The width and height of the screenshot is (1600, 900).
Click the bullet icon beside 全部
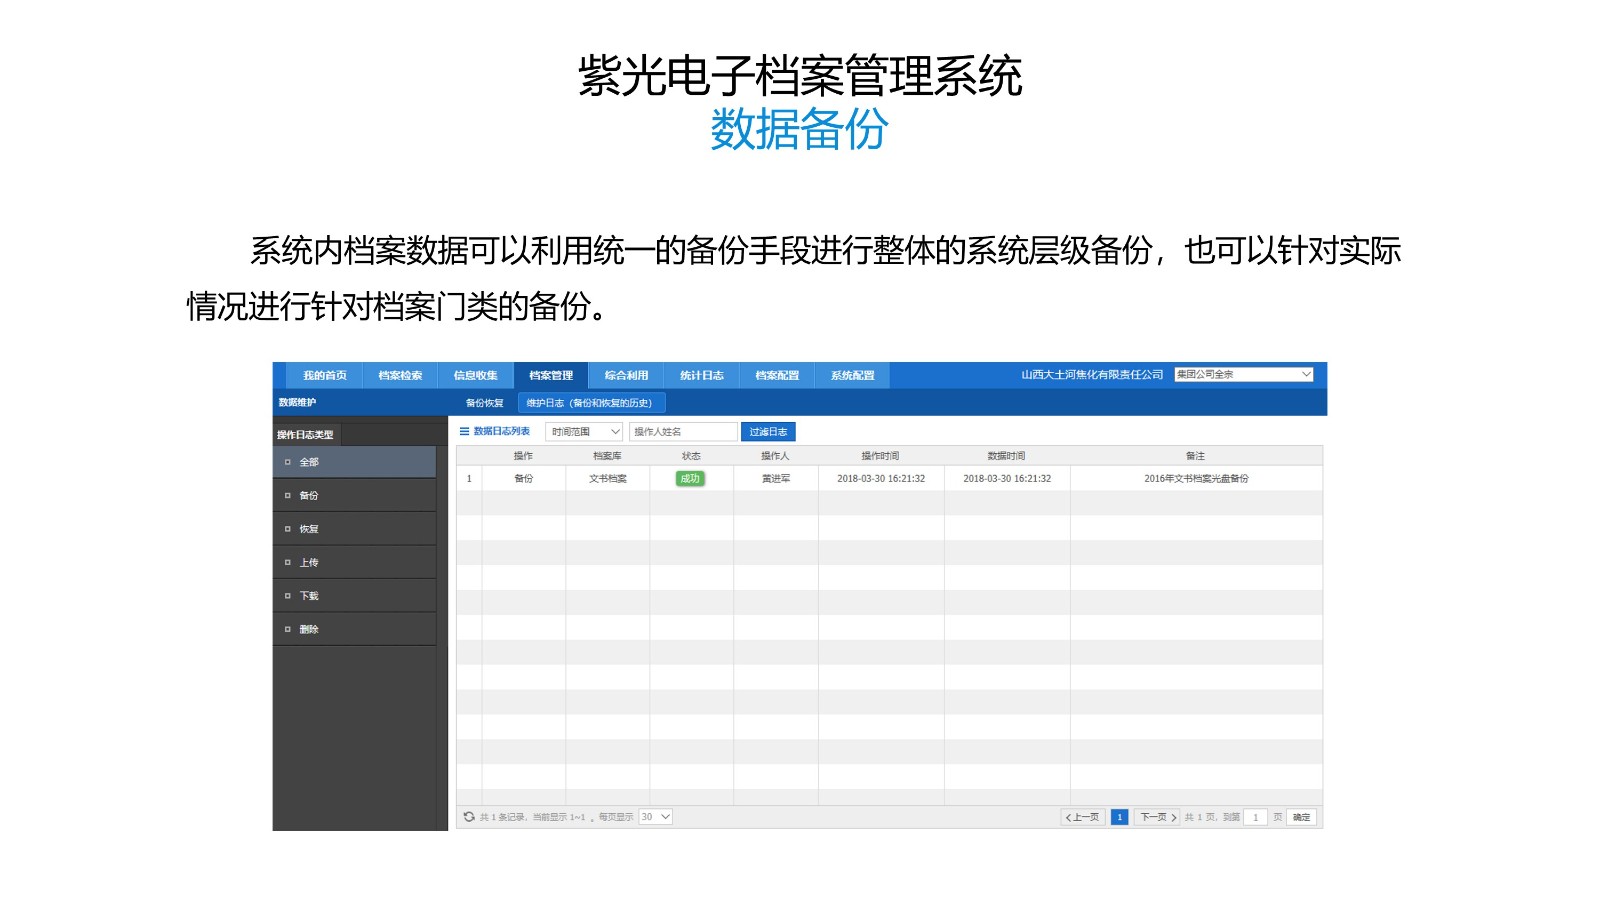(x=288, y=462)
